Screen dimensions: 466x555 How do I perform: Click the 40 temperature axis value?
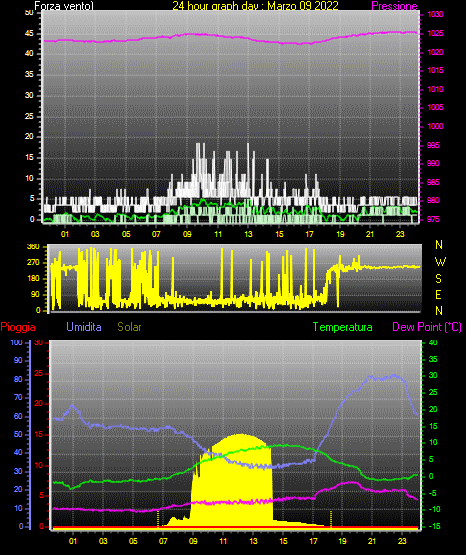click(x=433, y=343)
